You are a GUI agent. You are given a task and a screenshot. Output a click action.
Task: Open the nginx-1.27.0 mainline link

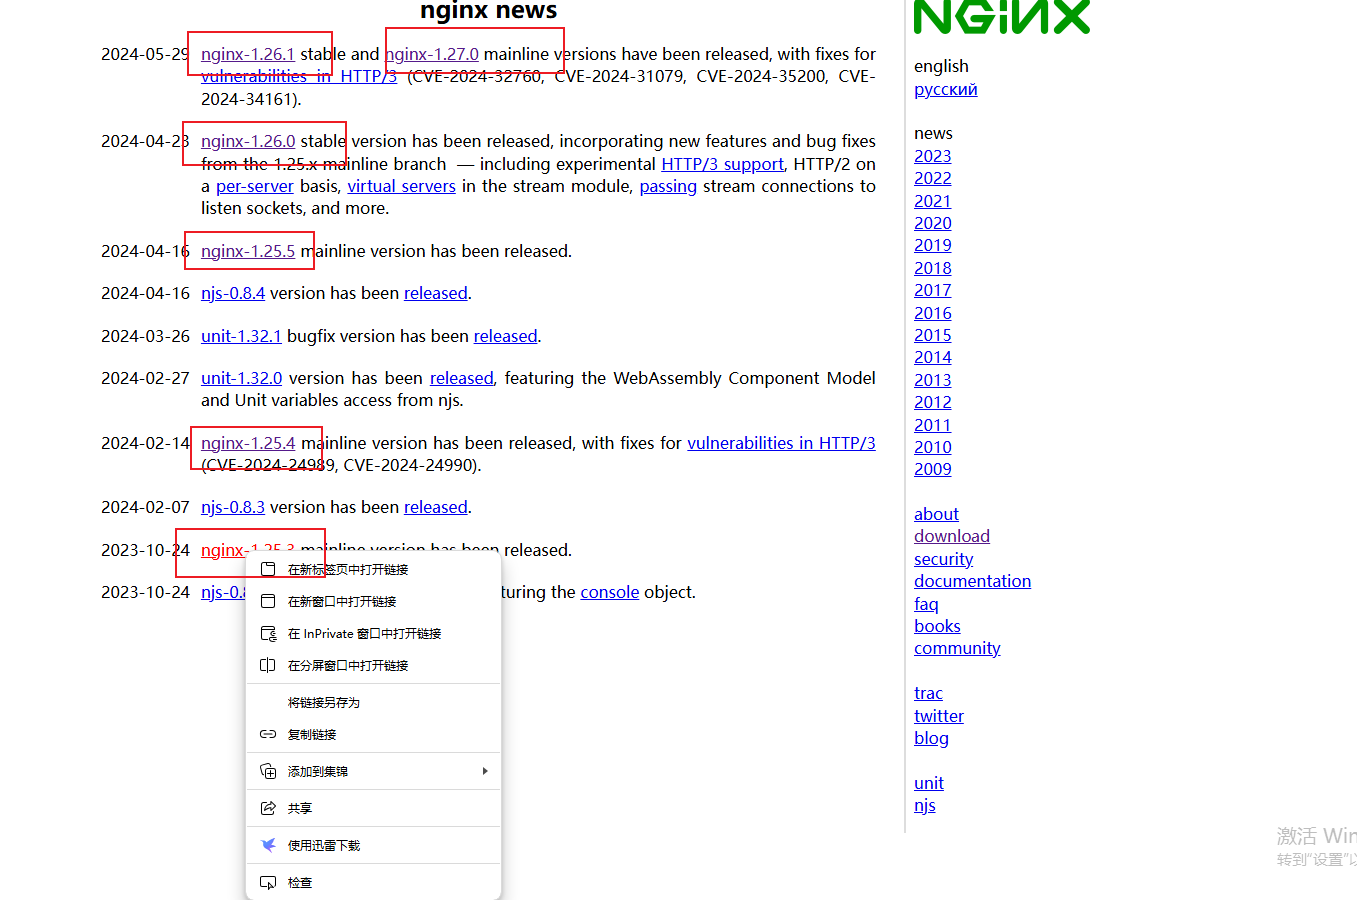432,53
